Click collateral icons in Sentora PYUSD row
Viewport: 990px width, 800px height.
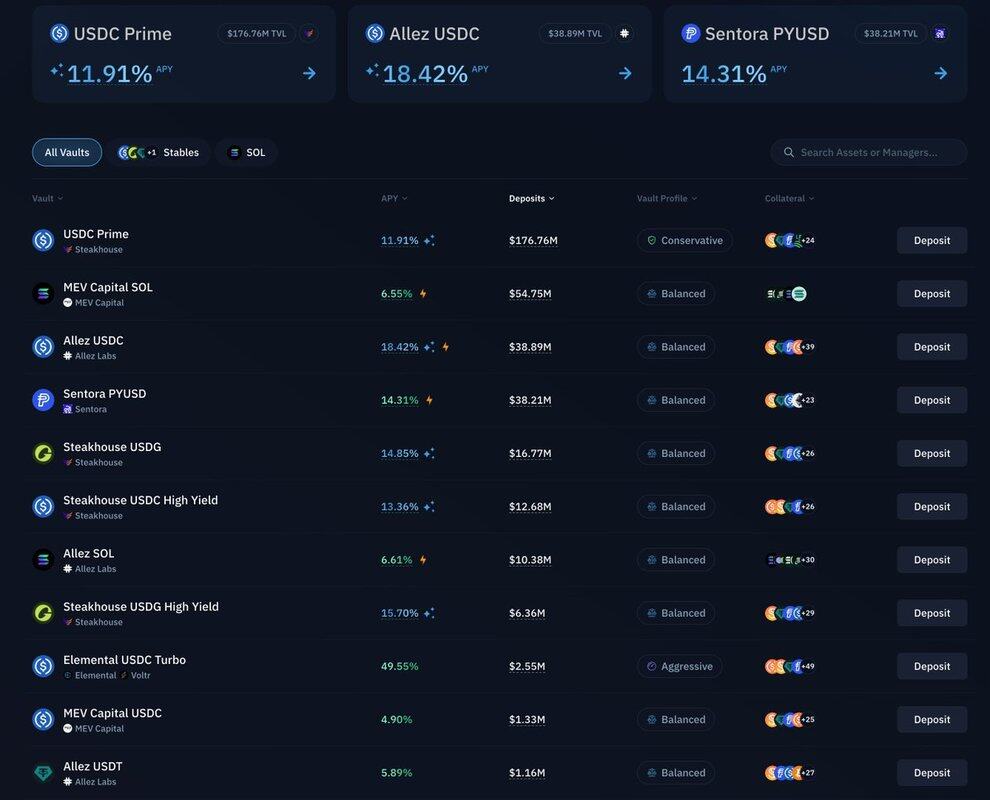(790, 400)
